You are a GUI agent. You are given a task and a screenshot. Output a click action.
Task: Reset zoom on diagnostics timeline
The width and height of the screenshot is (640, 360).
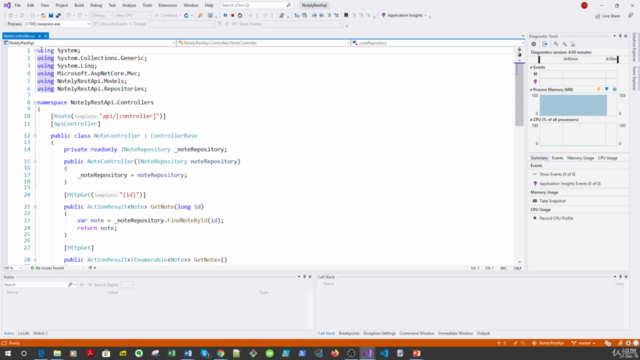(573, 44)
